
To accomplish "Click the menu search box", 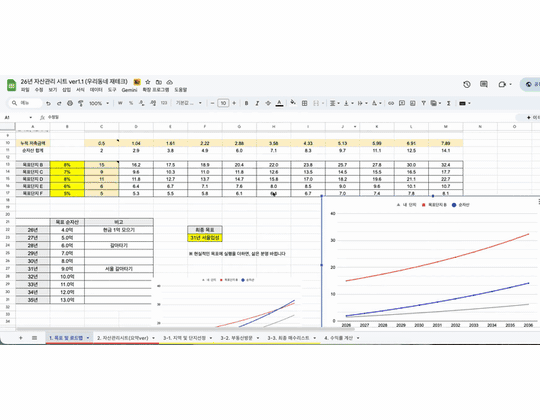I will pos(25,103).
